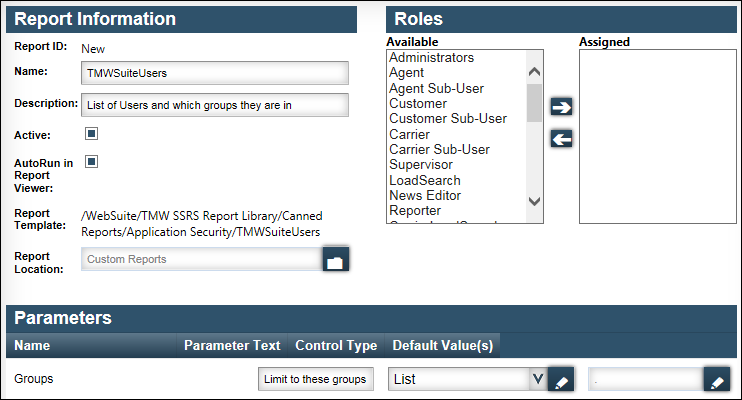Click the edit pencil beside default value field

pos(717,380)
